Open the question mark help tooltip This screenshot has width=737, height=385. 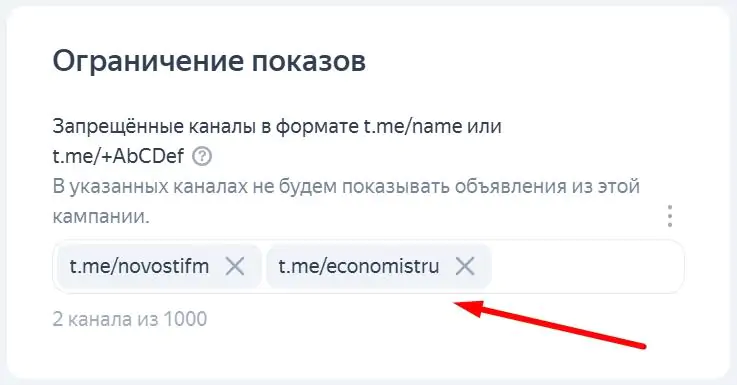click(202, 156)
